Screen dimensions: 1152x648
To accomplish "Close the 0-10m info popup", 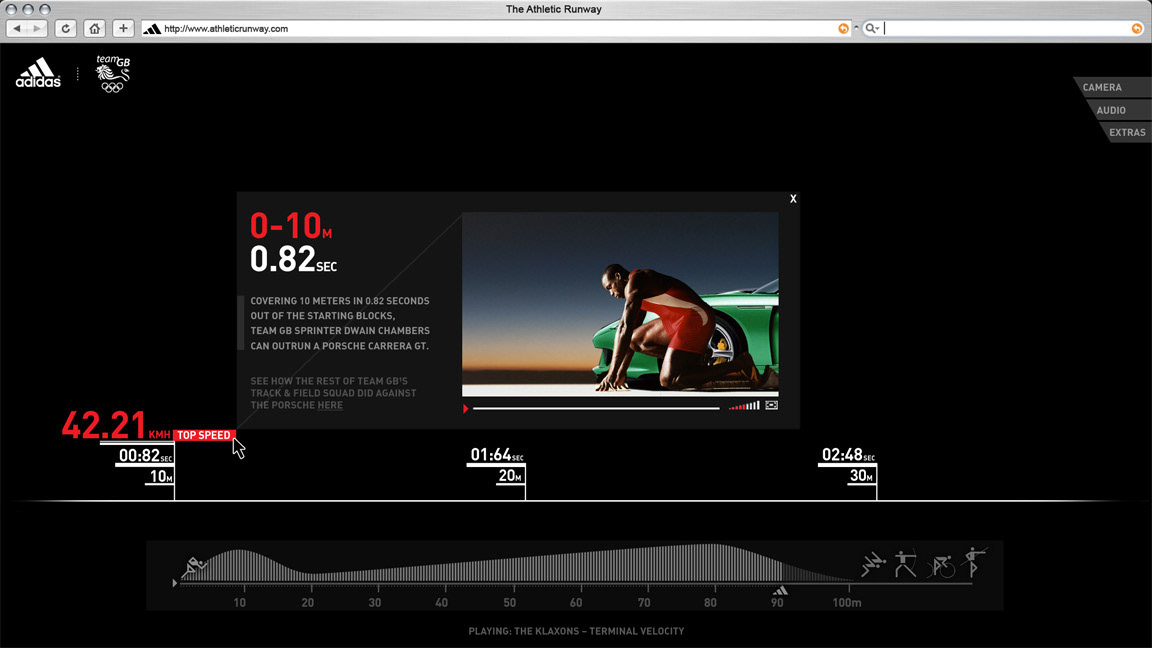I will tap(793, 199).
